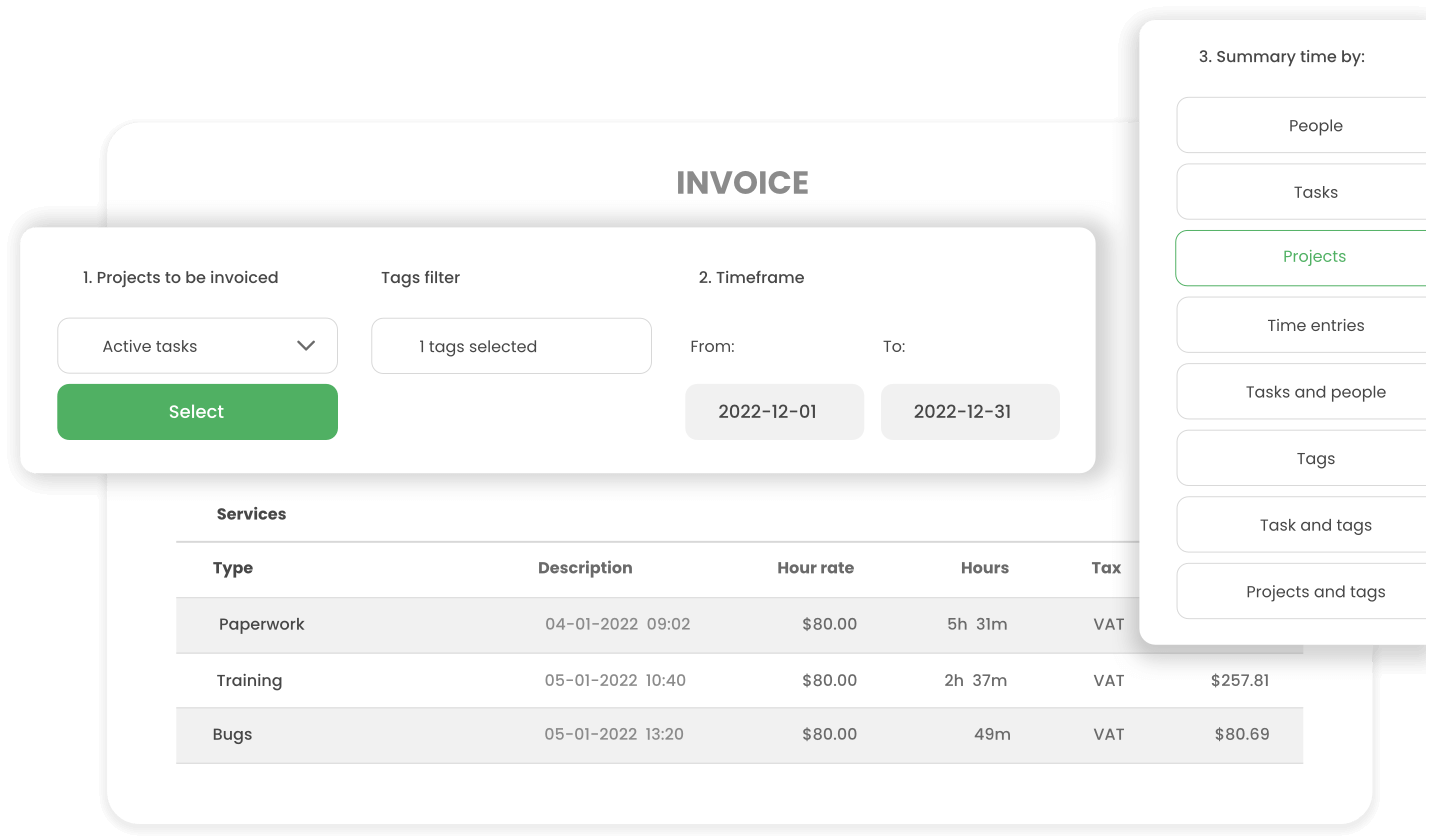Click the 2. Timeframe label
Viewport: 1456px width, 840px height.
coord(751,278)
